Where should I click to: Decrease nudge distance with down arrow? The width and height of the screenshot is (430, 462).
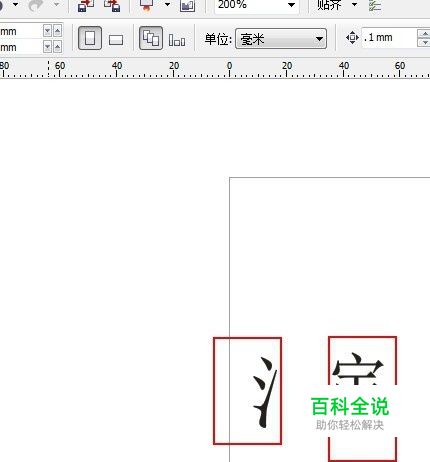click(425, 43)
